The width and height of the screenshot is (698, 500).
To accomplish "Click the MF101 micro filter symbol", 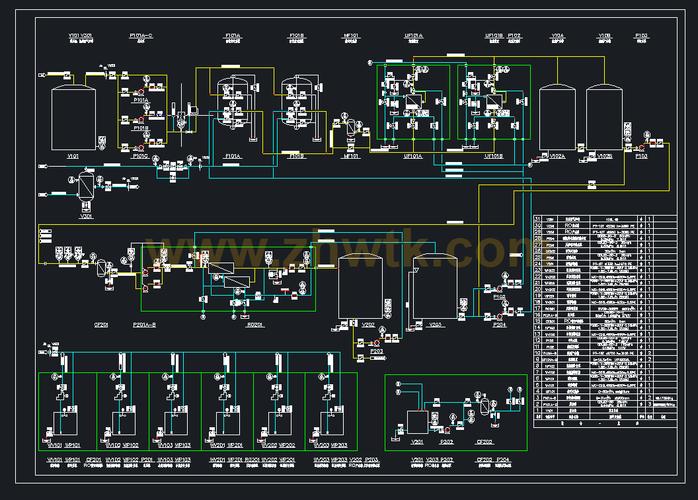I will point(351,127).
